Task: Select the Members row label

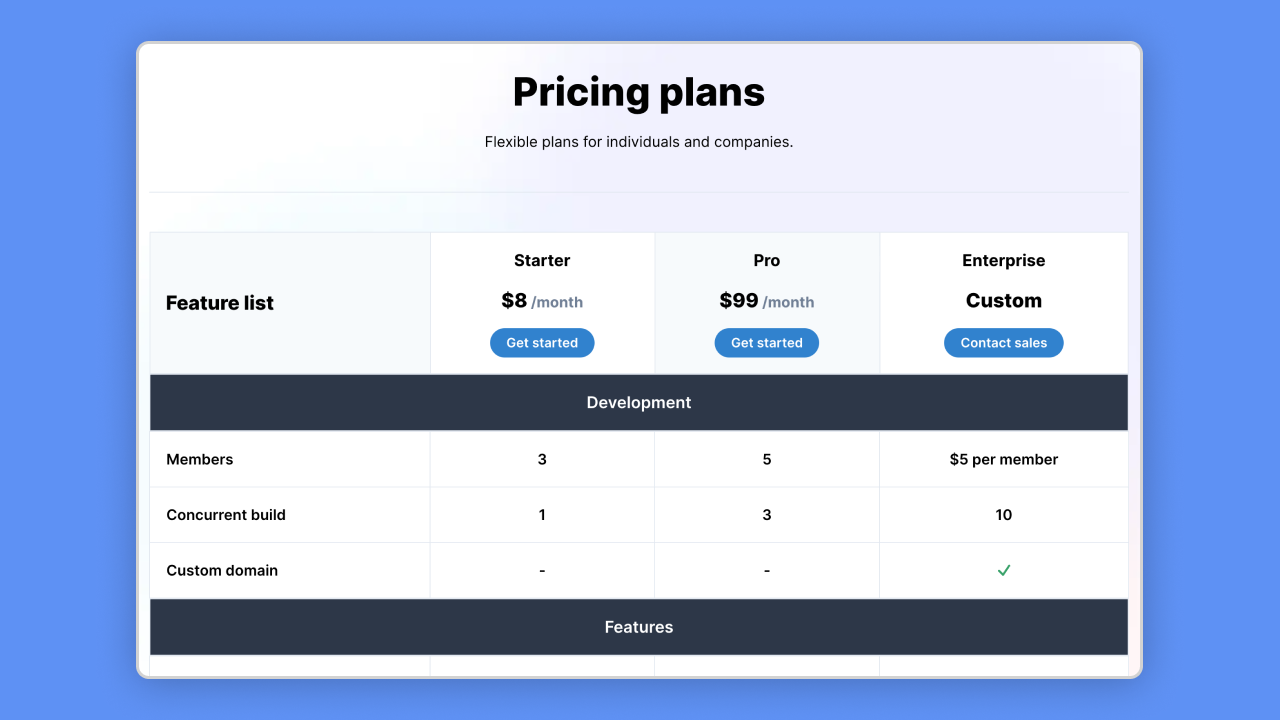Action: coord(200,460)
